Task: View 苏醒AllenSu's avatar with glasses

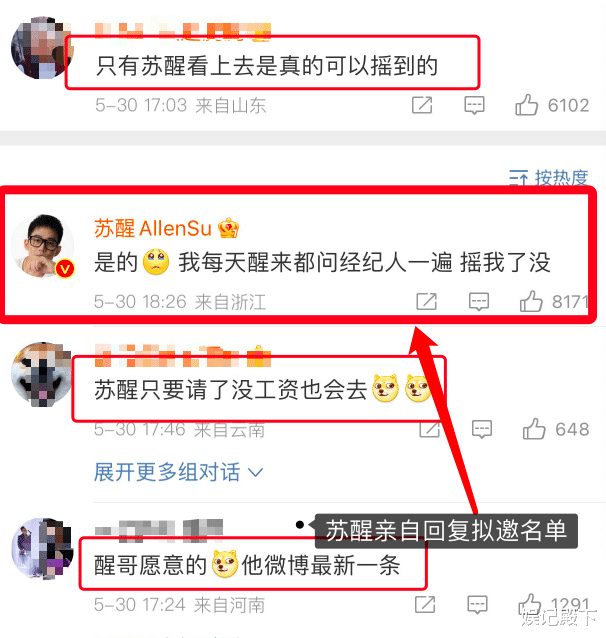Action: click(43, 246)
